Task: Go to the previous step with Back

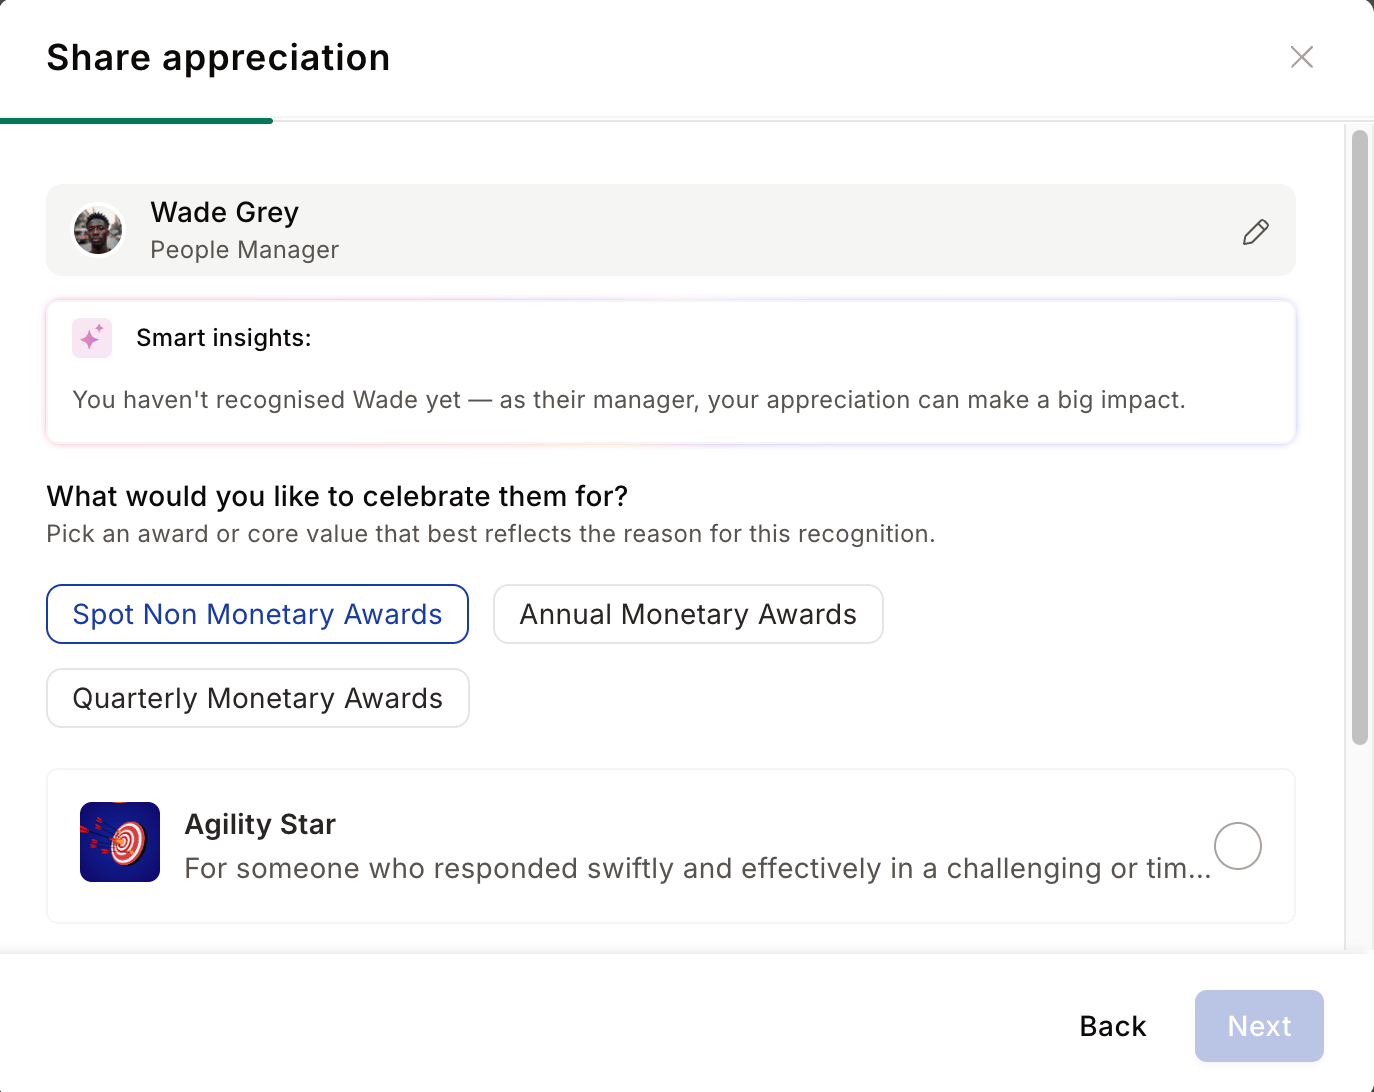Action: 1113,1026
